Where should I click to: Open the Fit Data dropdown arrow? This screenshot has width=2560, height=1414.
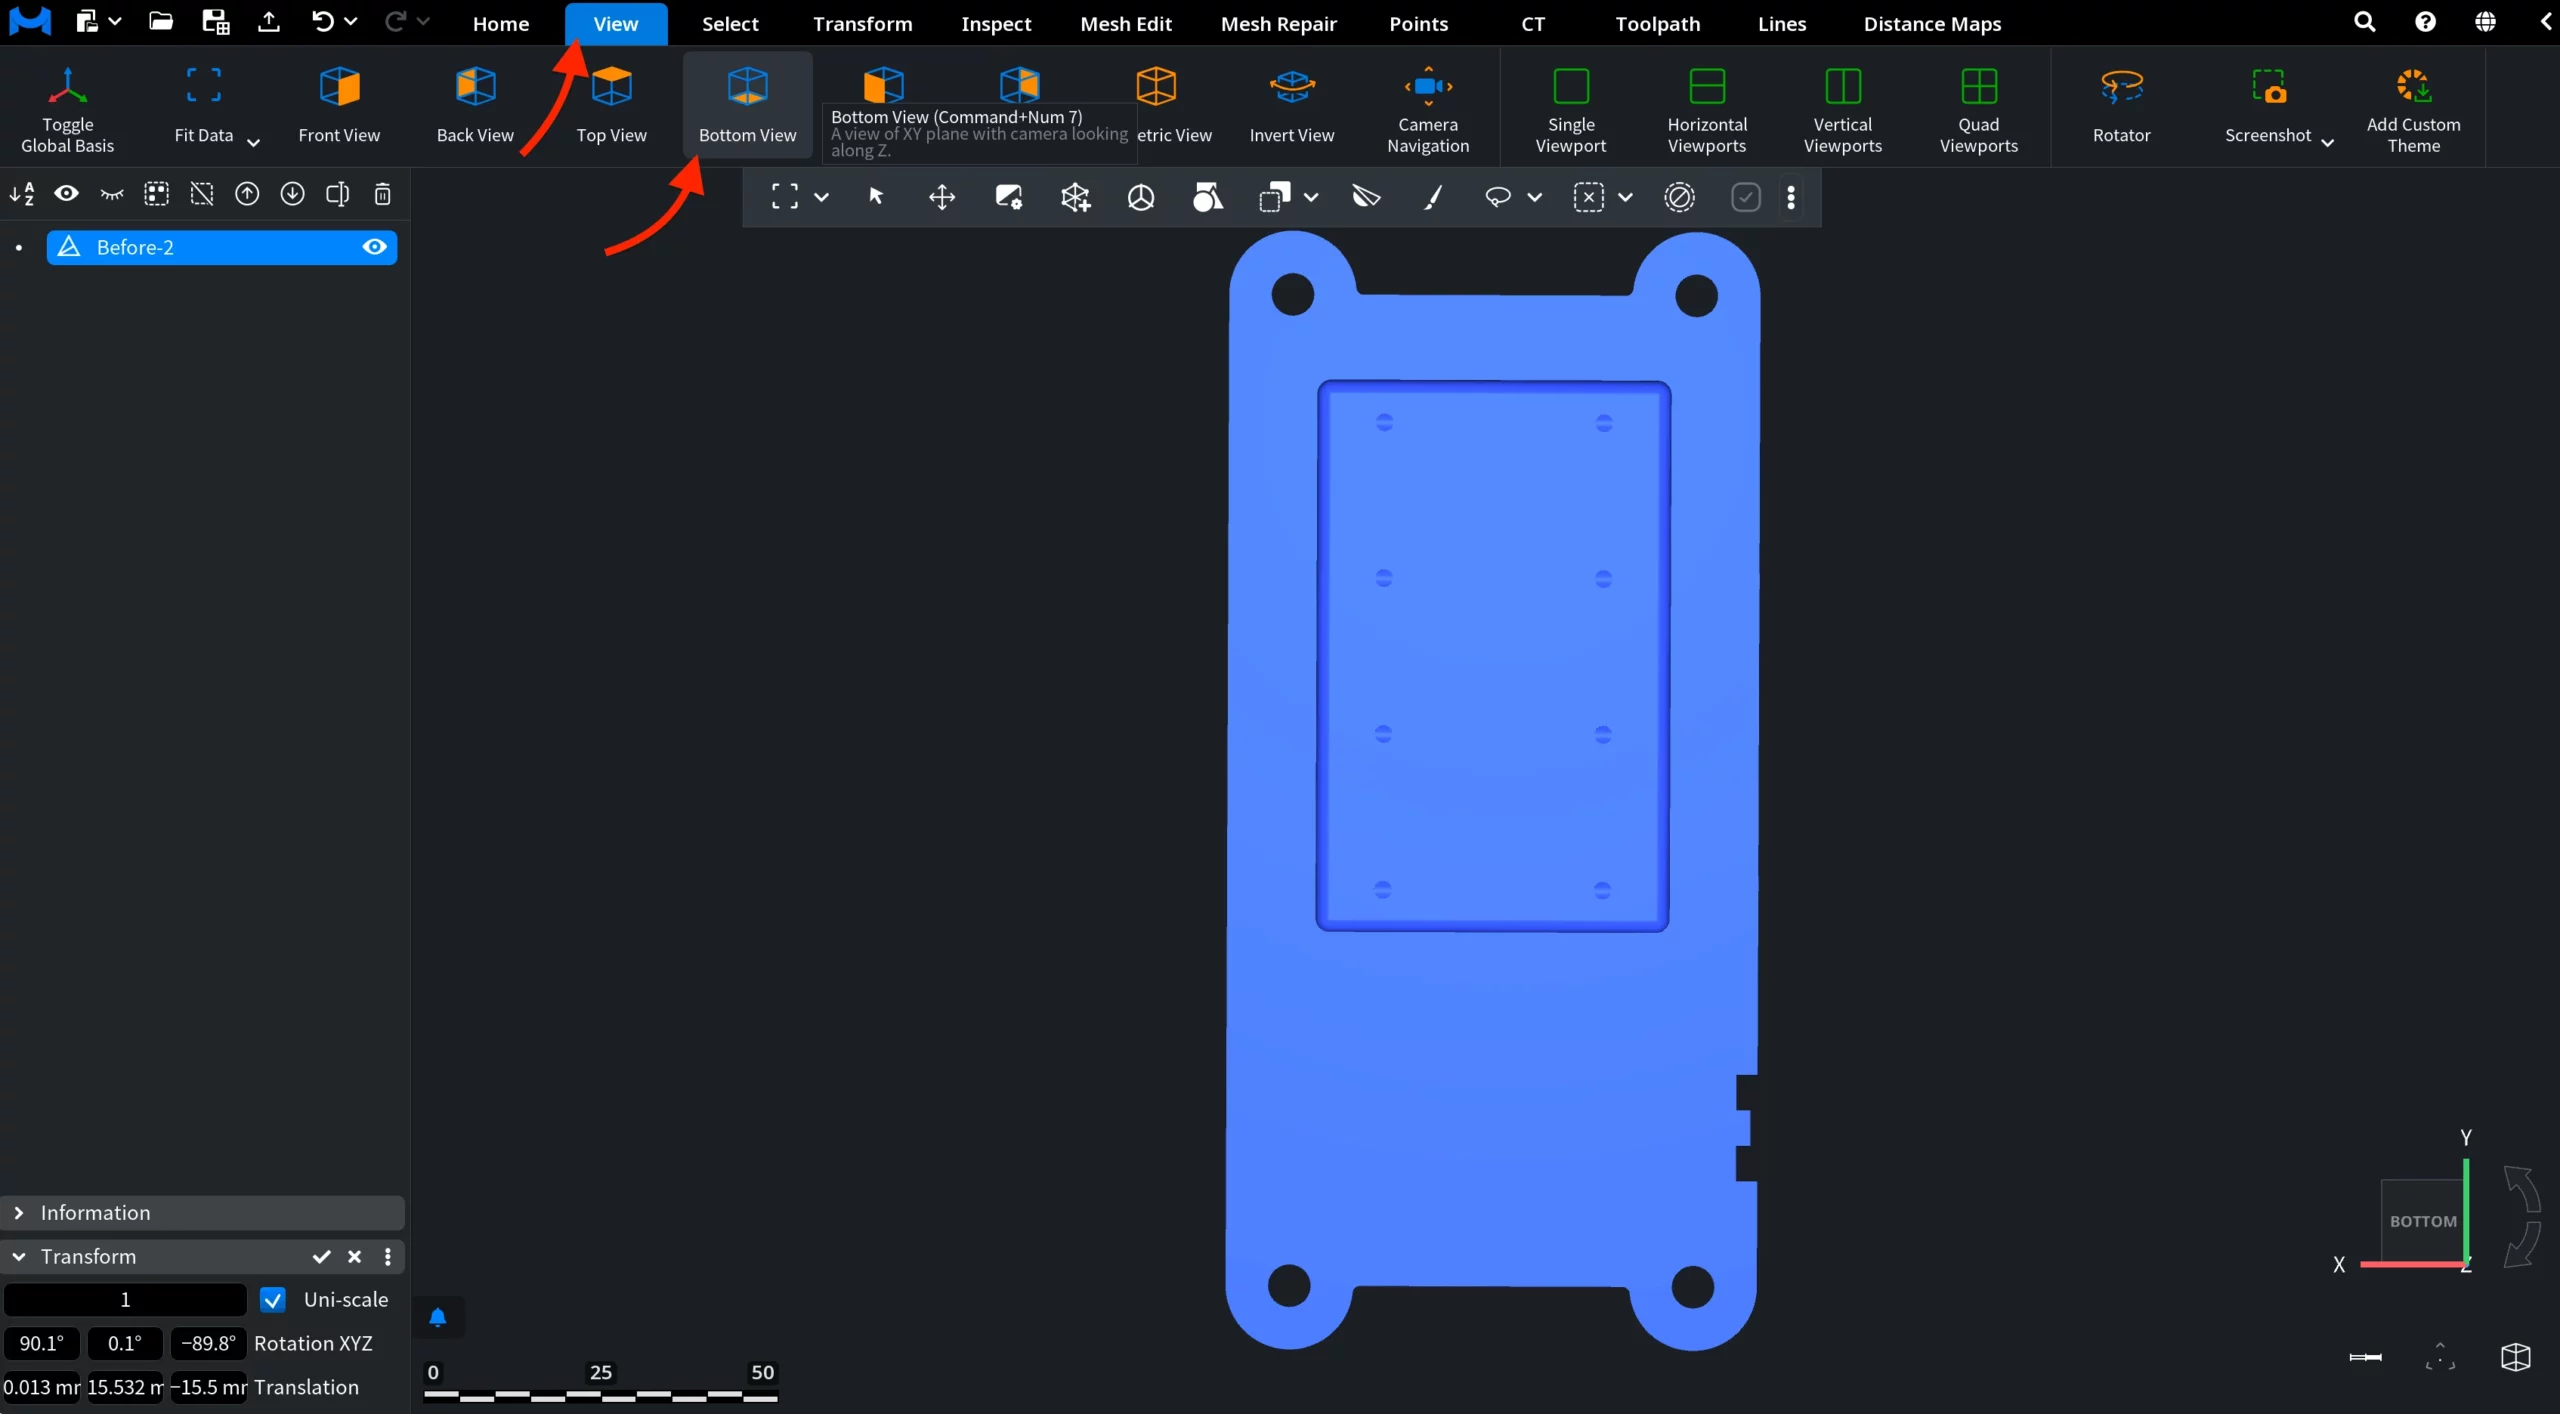click(x=254, y=142)
